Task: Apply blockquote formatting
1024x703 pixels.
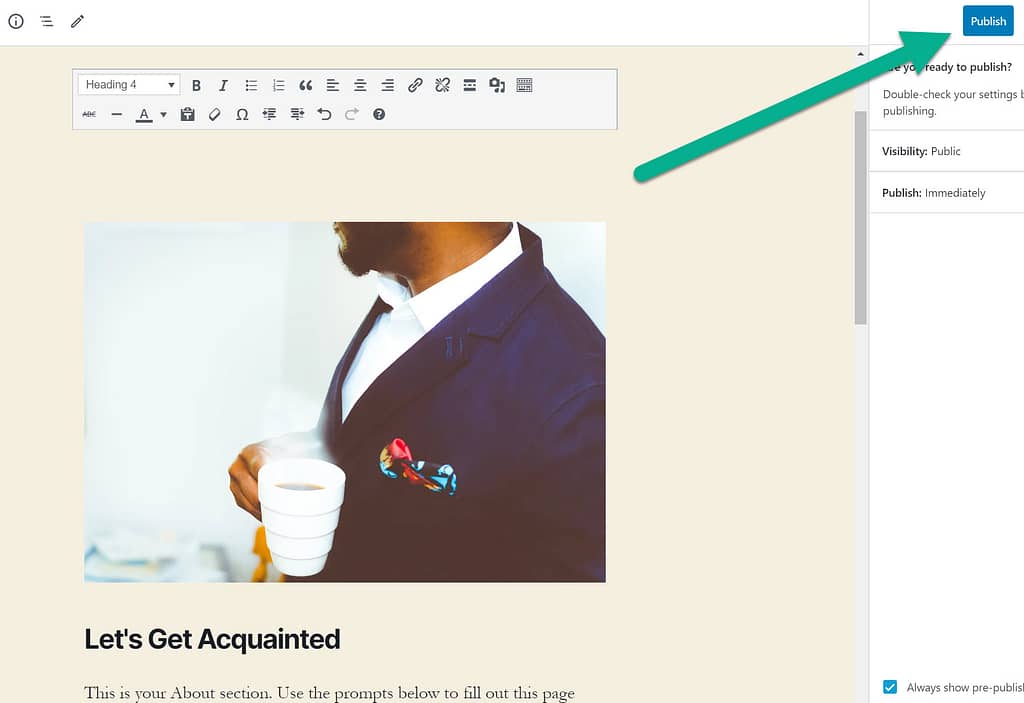Action: coord(306,85)
